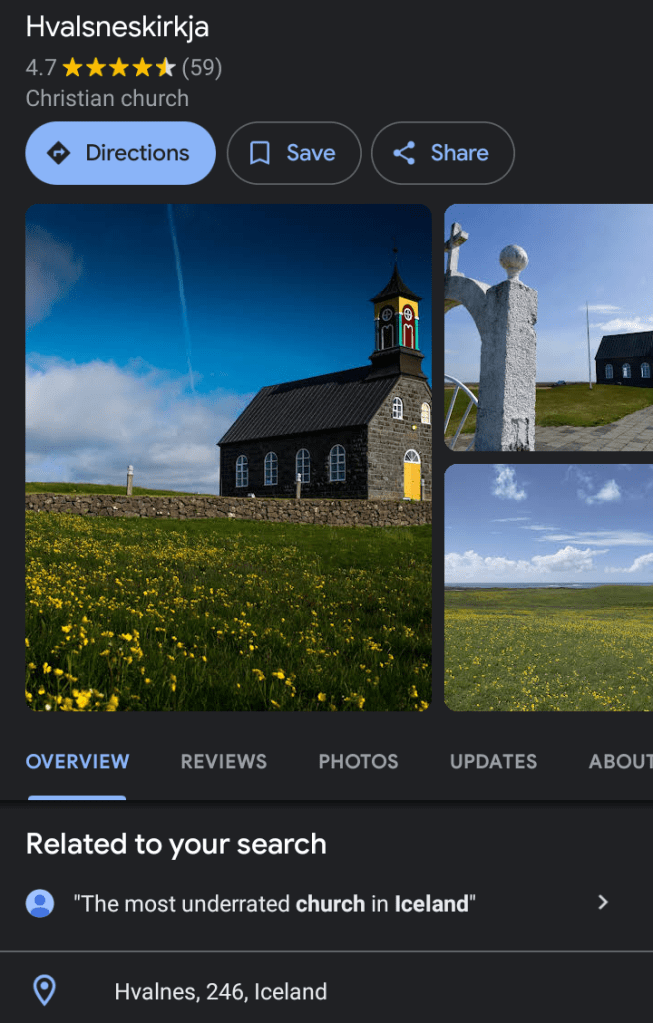
Task: Click the bookmark icon on Save
Action: pos(260,153)
